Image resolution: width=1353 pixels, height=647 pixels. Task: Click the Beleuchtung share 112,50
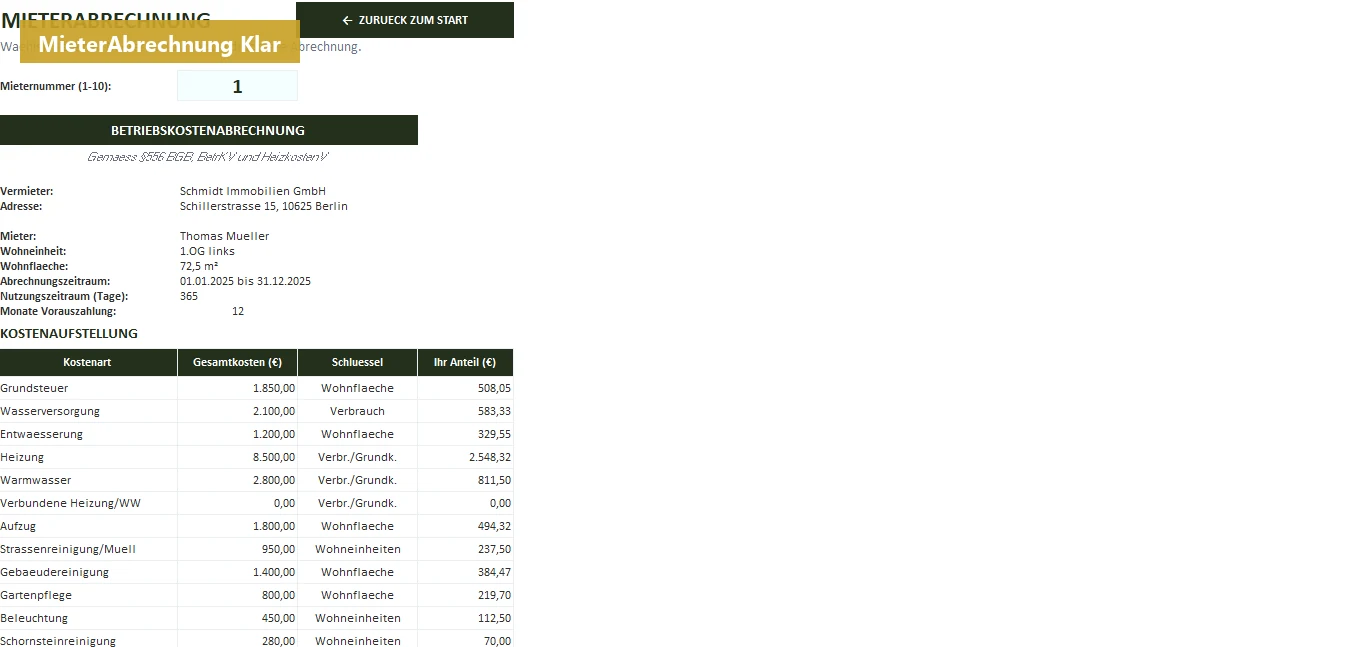[x=494, y=618]
